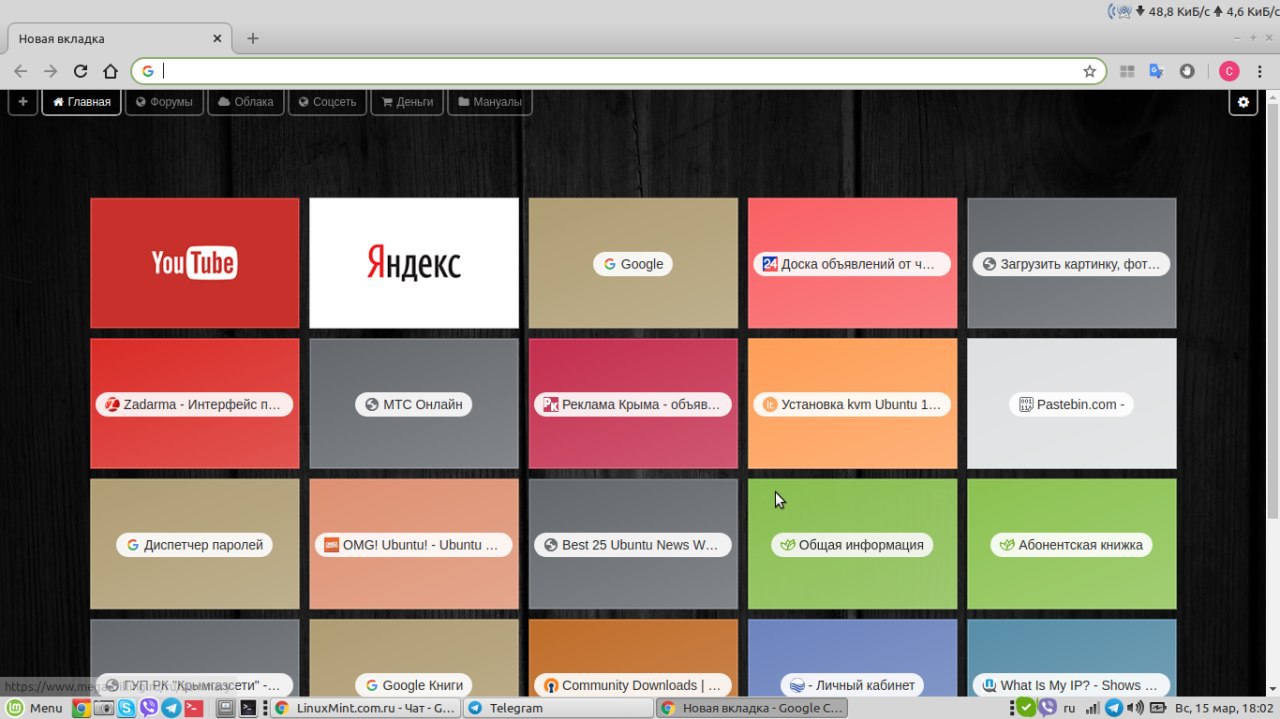
Task: Open a new browser tab with plus
Action: 253,38
